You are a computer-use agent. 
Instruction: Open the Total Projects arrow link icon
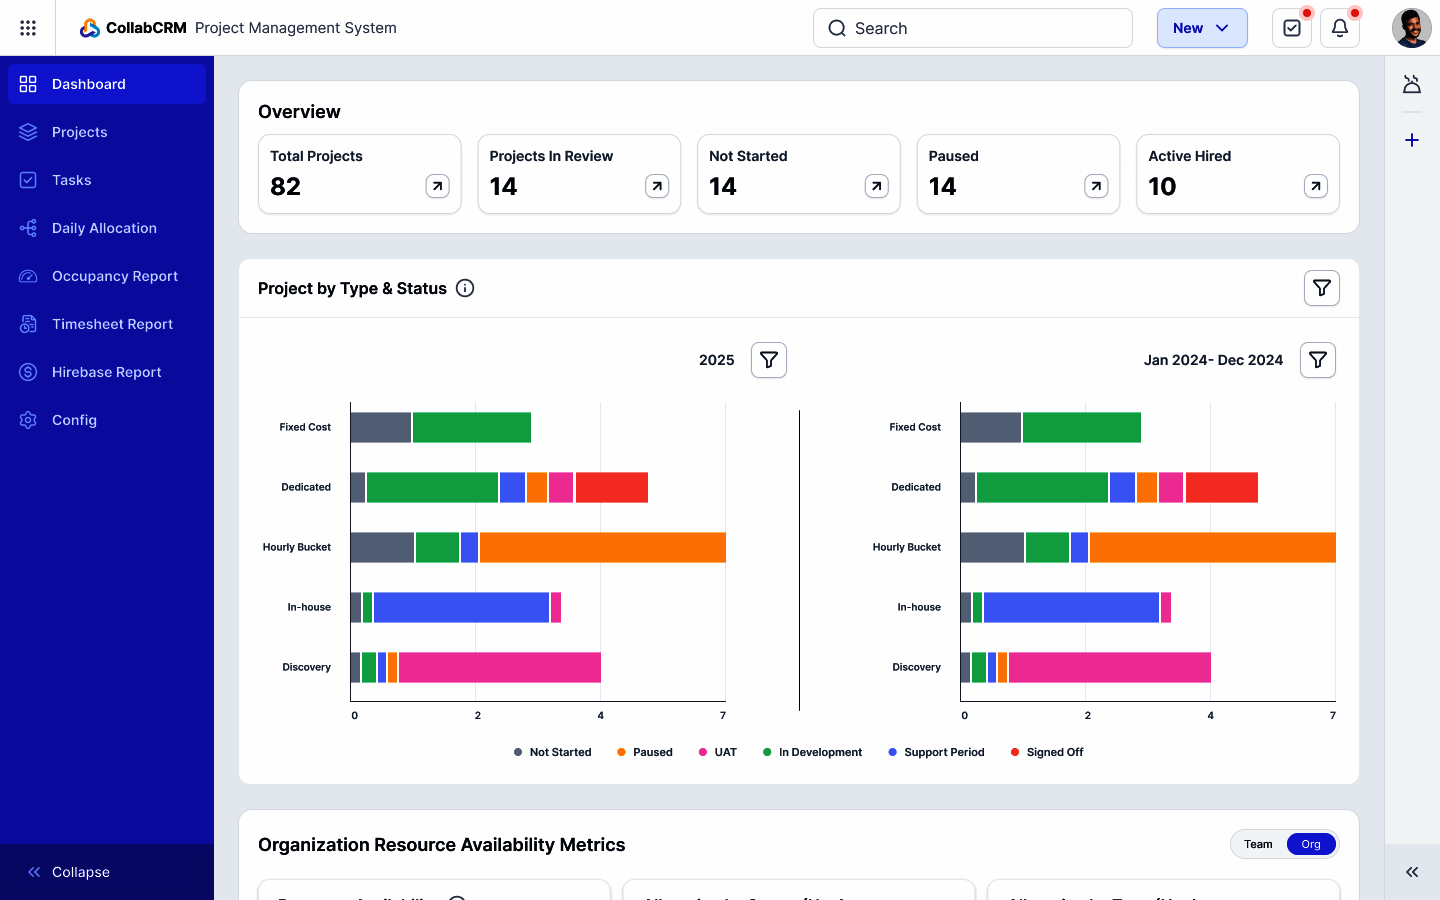tap(437, 186)
